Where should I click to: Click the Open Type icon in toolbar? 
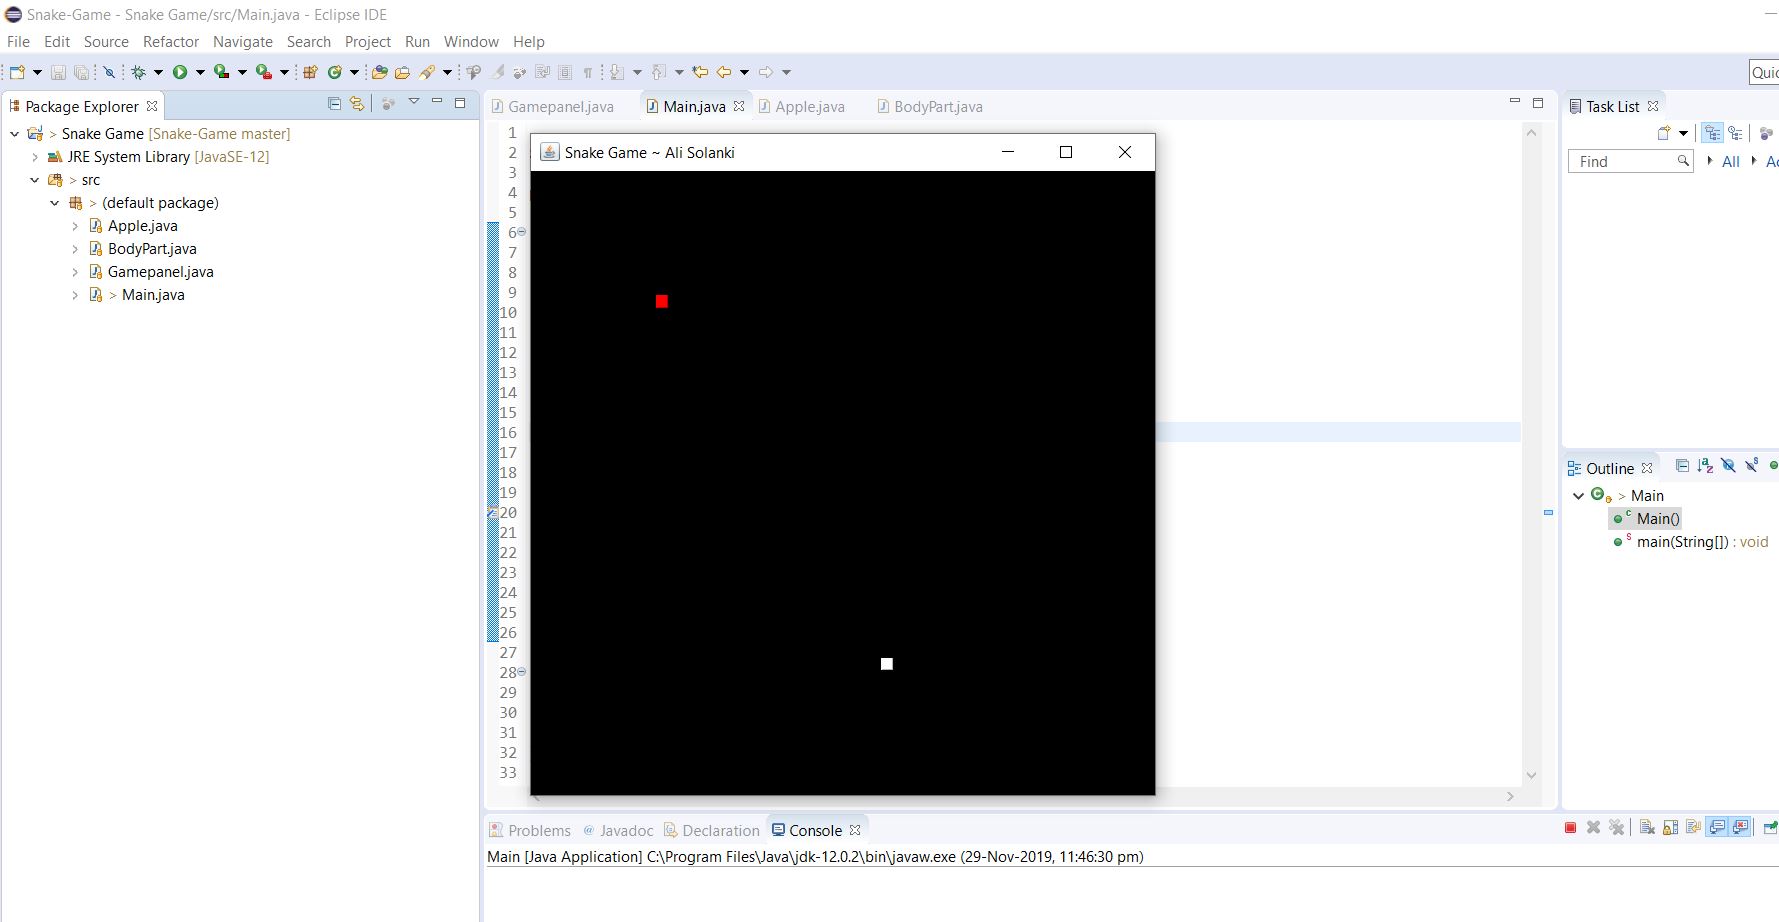coord(379,72)
